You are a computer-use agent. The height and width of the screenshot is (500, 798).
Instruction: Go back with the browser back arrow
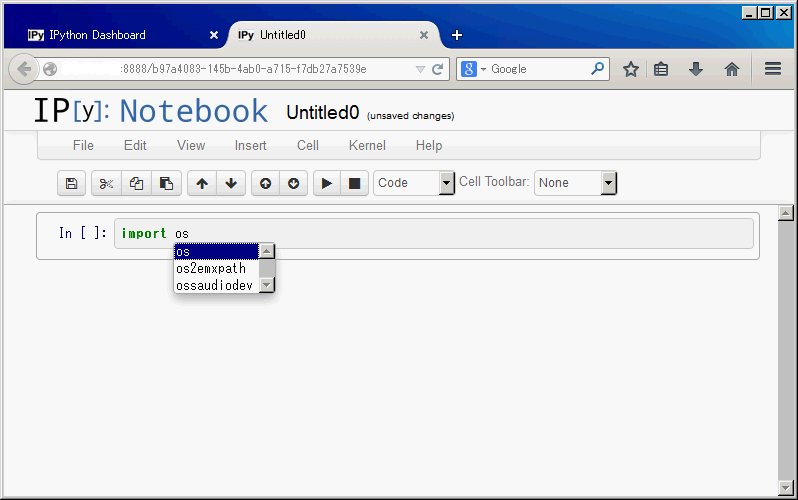click(x=23, y=69)
